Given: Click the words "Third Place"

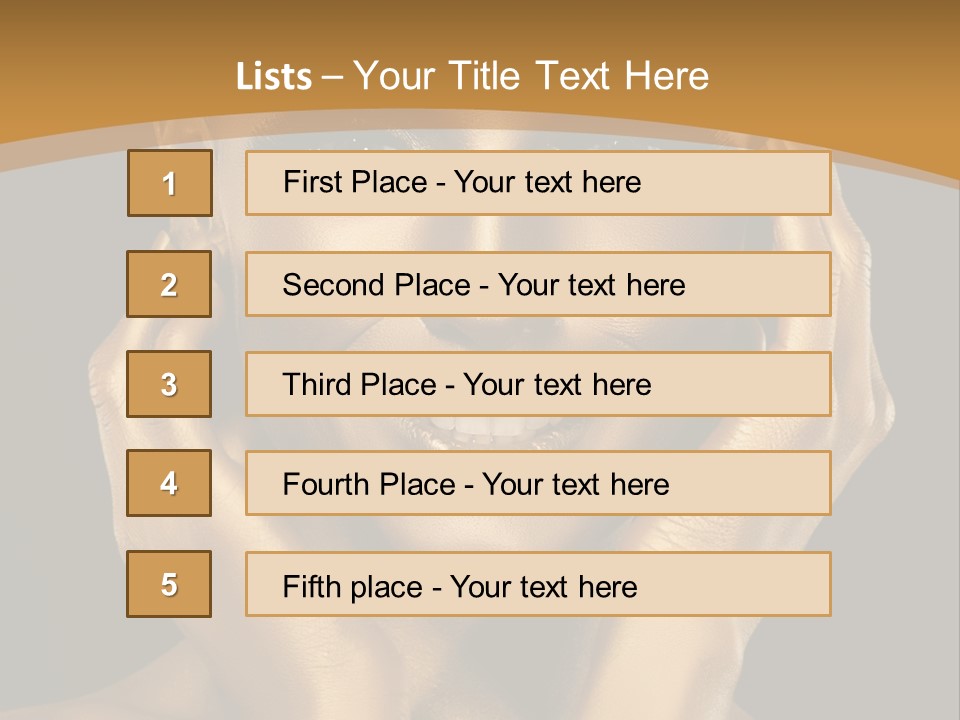Looking at the screenshot, I should coord(359,385).
